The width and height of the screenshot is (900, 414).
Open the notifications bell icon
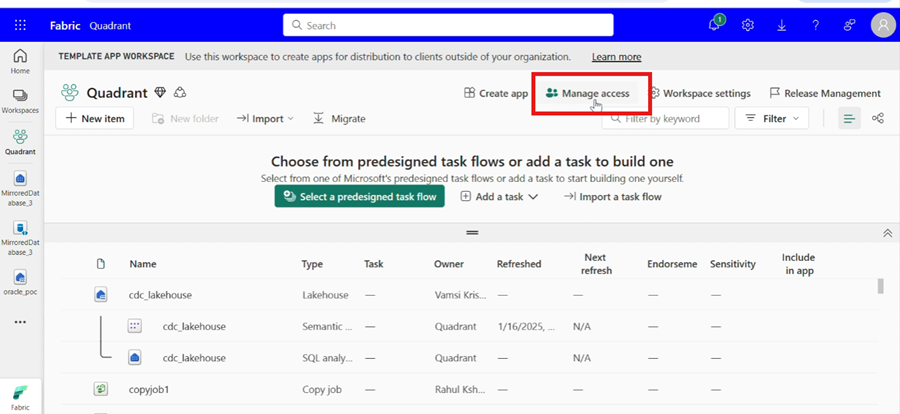(715, 25)
